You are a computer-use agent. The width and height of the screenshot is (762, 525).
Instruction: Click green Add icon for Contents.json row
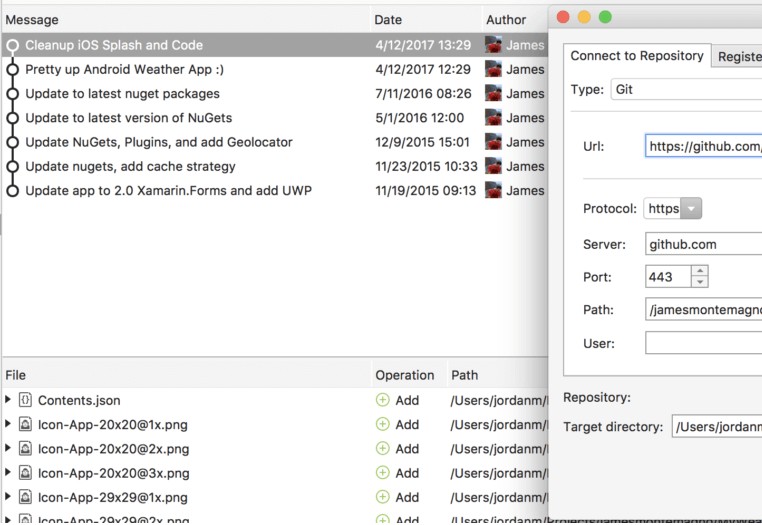(x=382, y=400)
